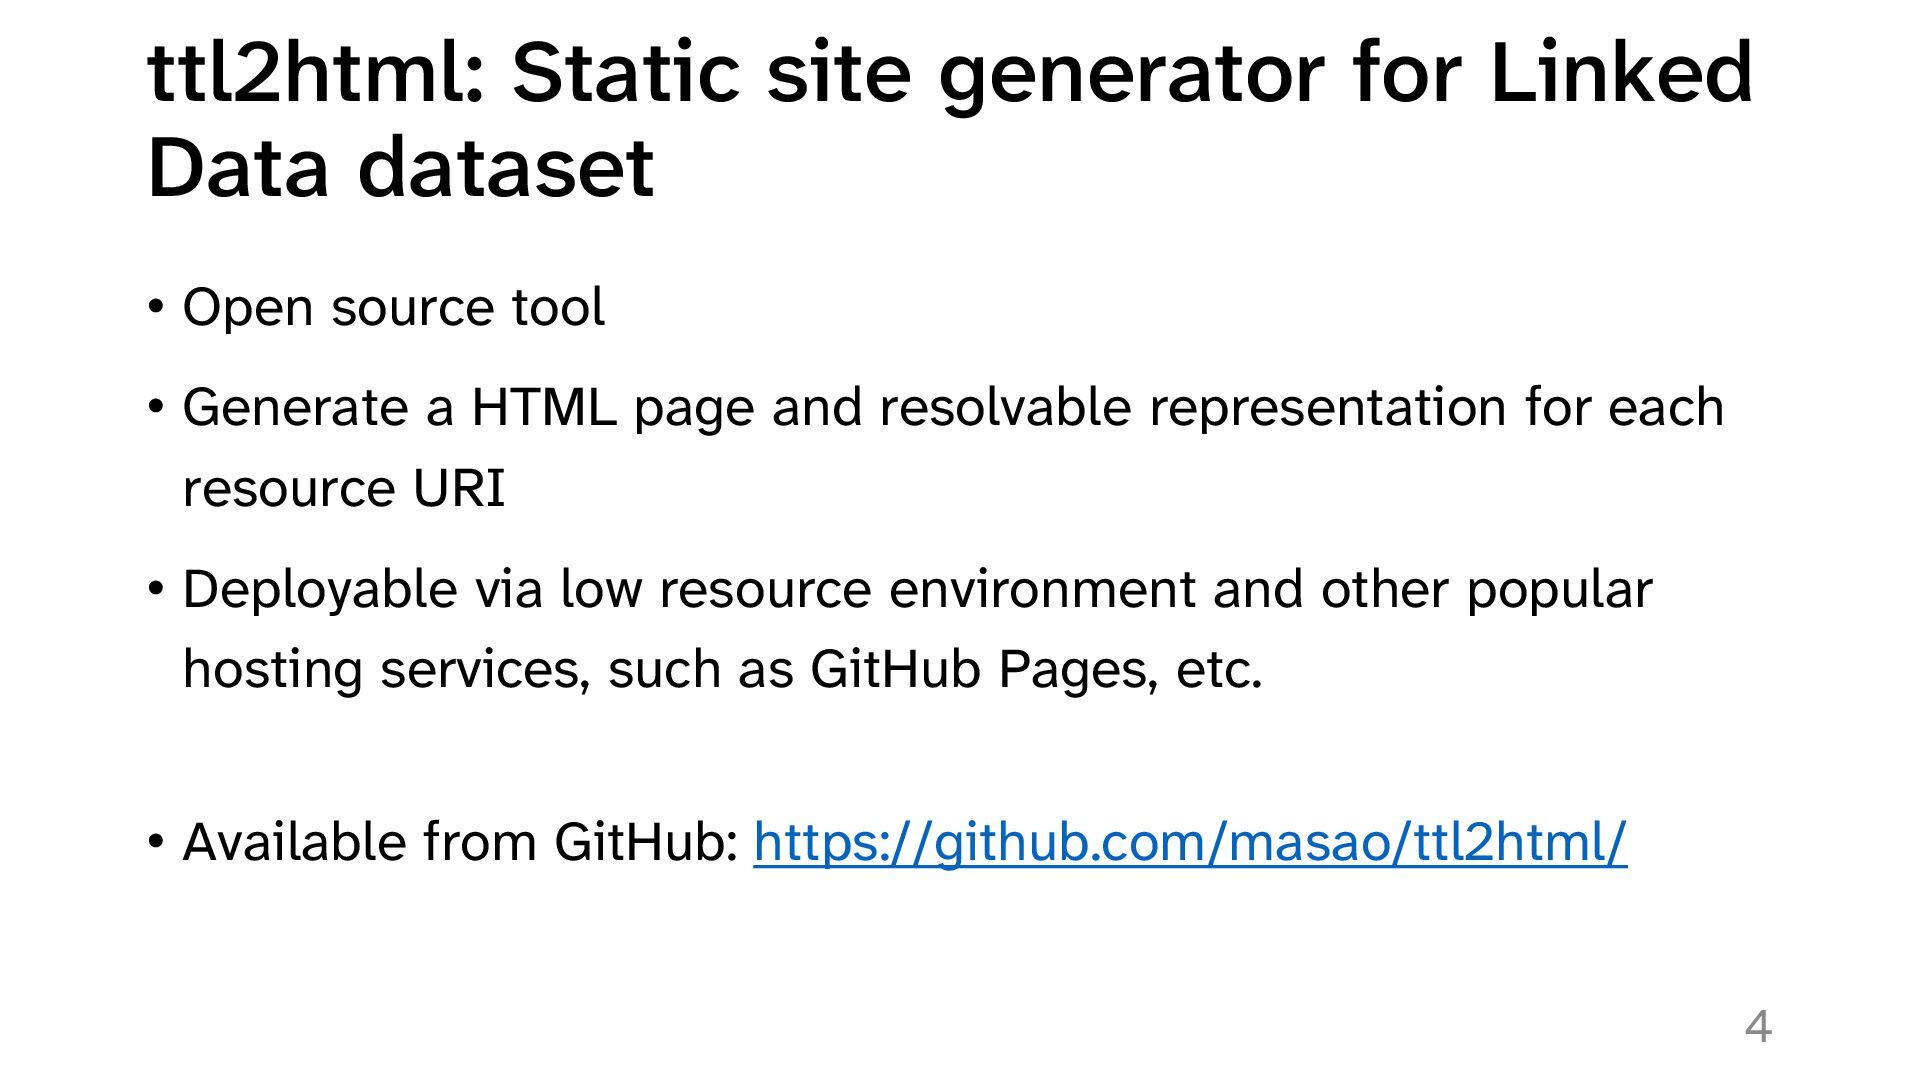
Task: Open the github.com/masao/ttl2html link
Action: pos(1190,842)
